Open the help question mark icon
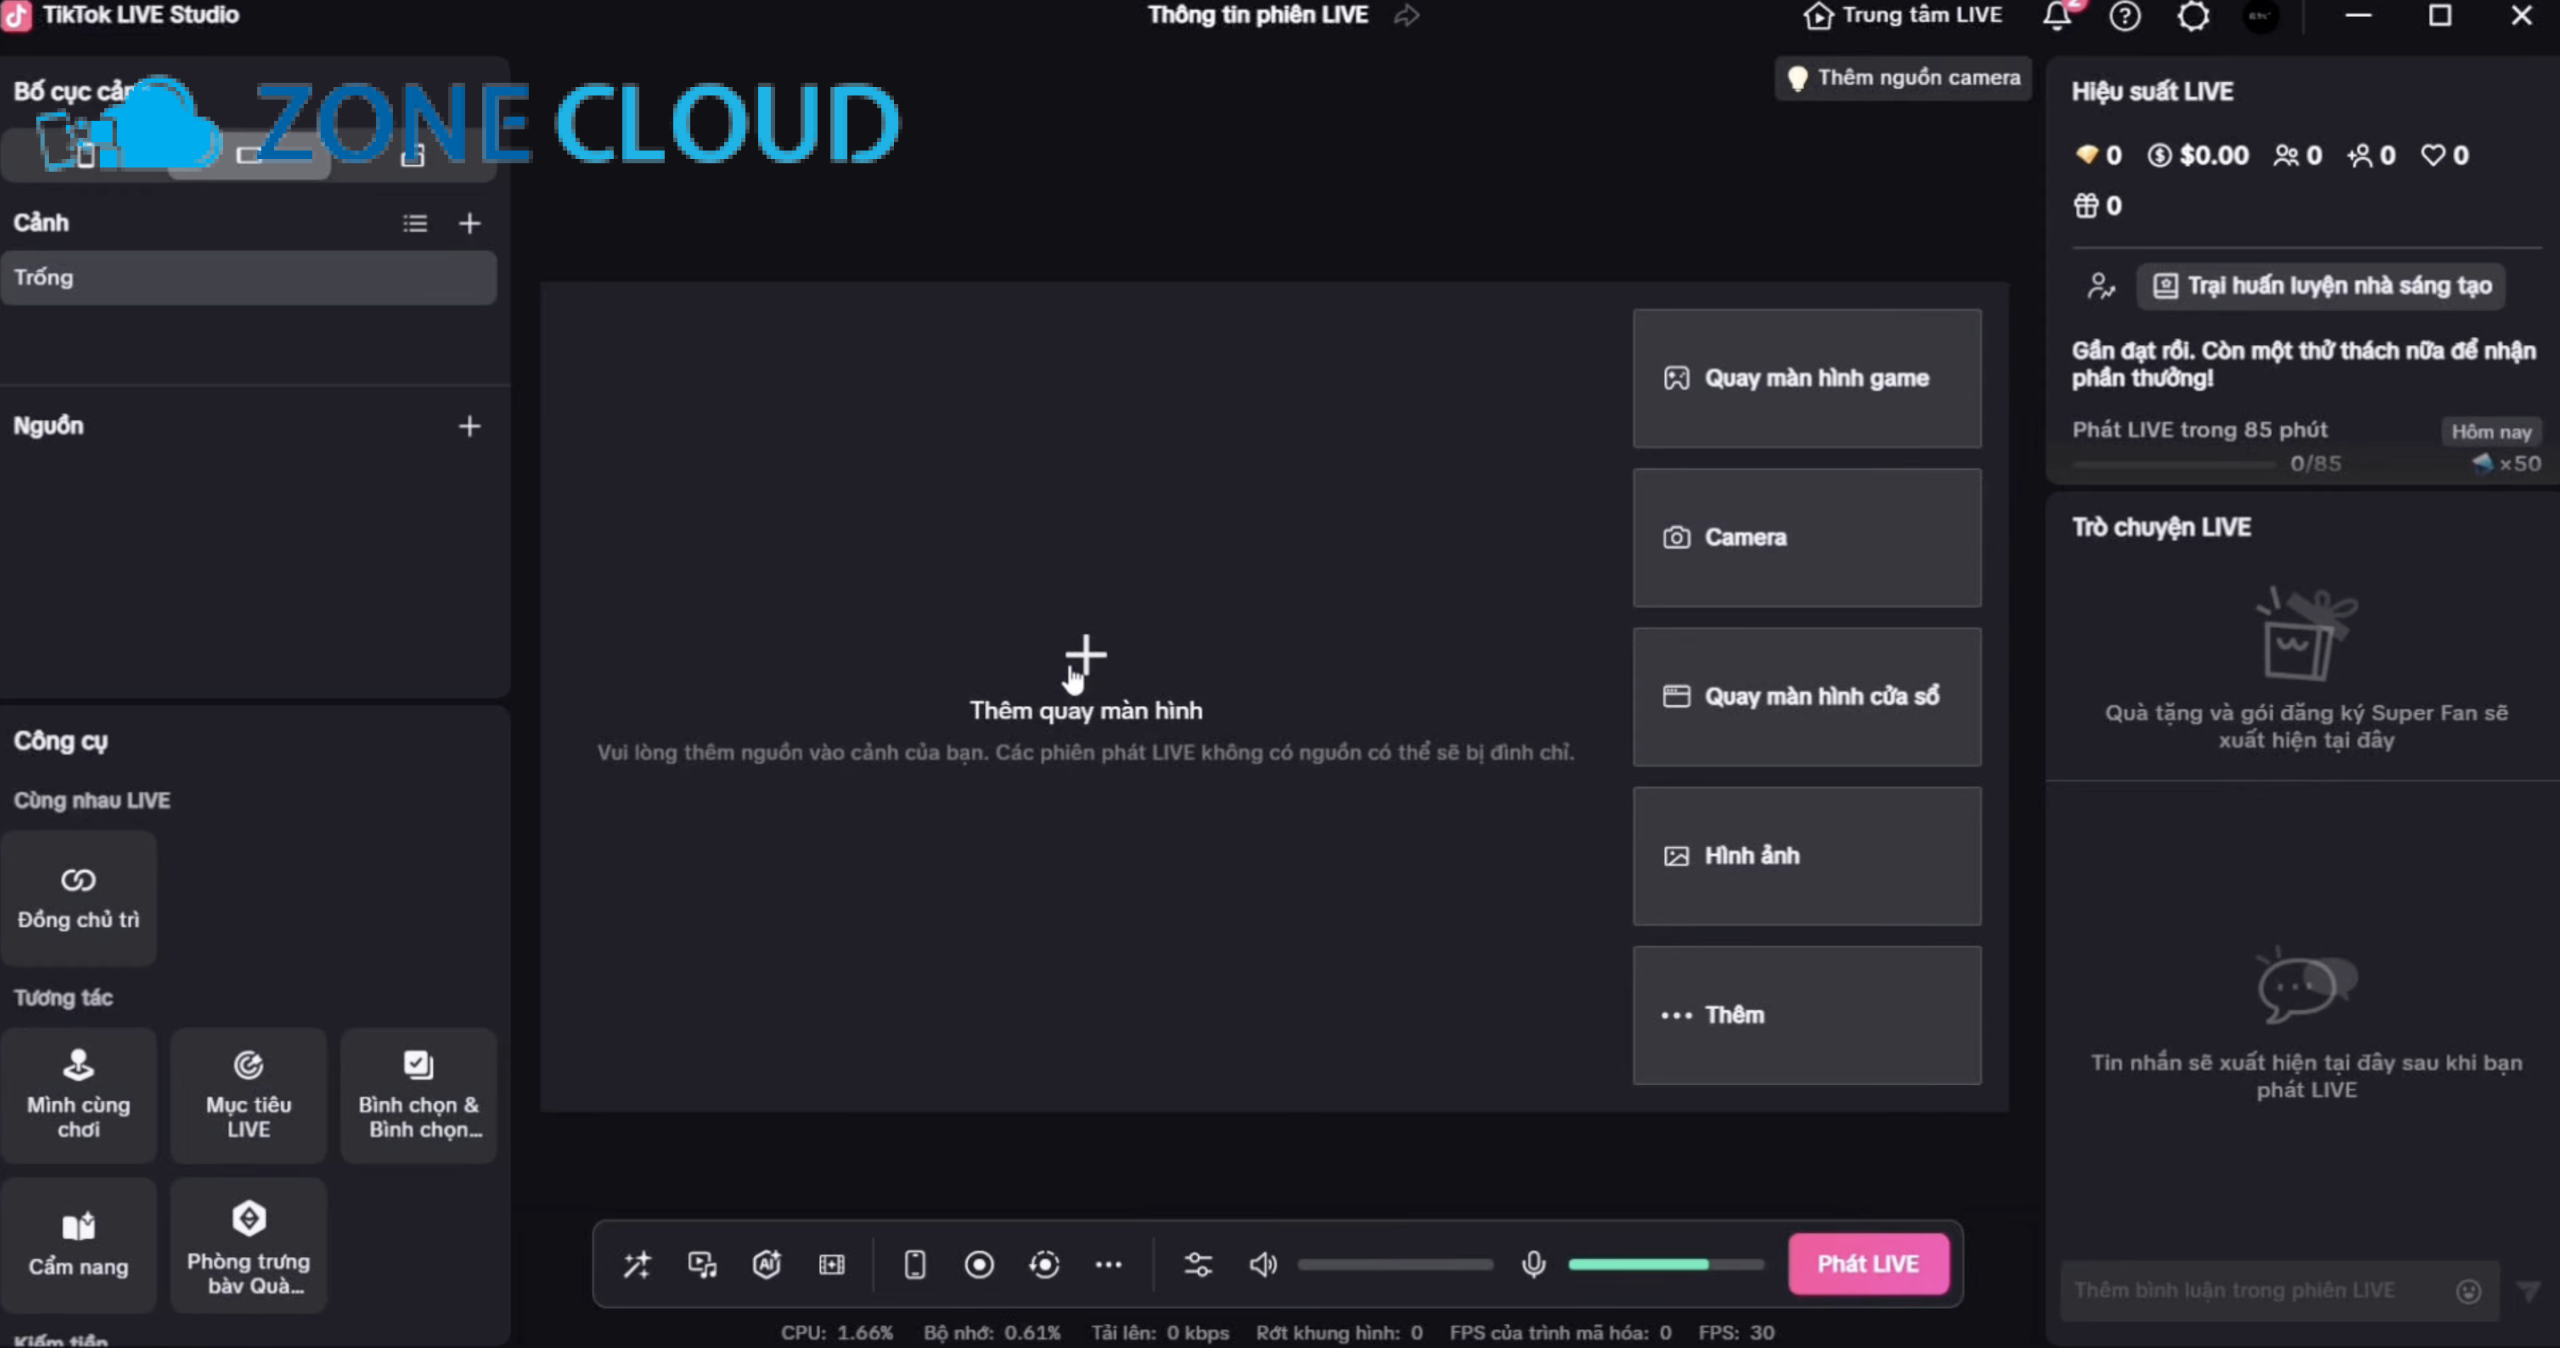Screen dimensions: 2560x1348 (2125, 16)
